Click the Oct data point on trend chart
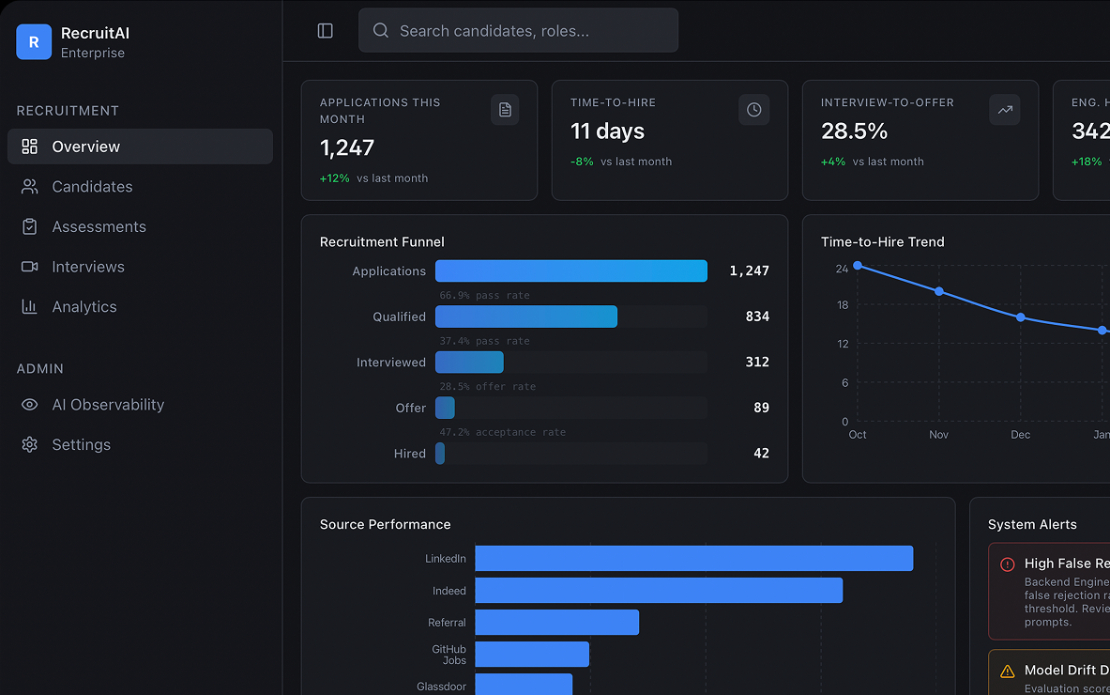Viewport: 1110px width, 695px height. pos(857,265)
